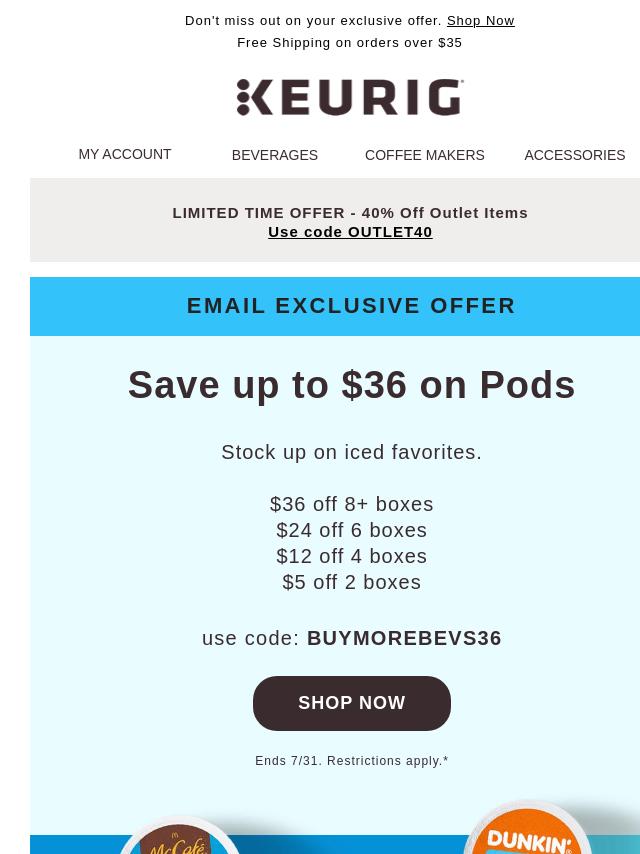The image size is (640, 854).
Task: Click the Use code OUTLET40 link
Action: pos(350,232)
